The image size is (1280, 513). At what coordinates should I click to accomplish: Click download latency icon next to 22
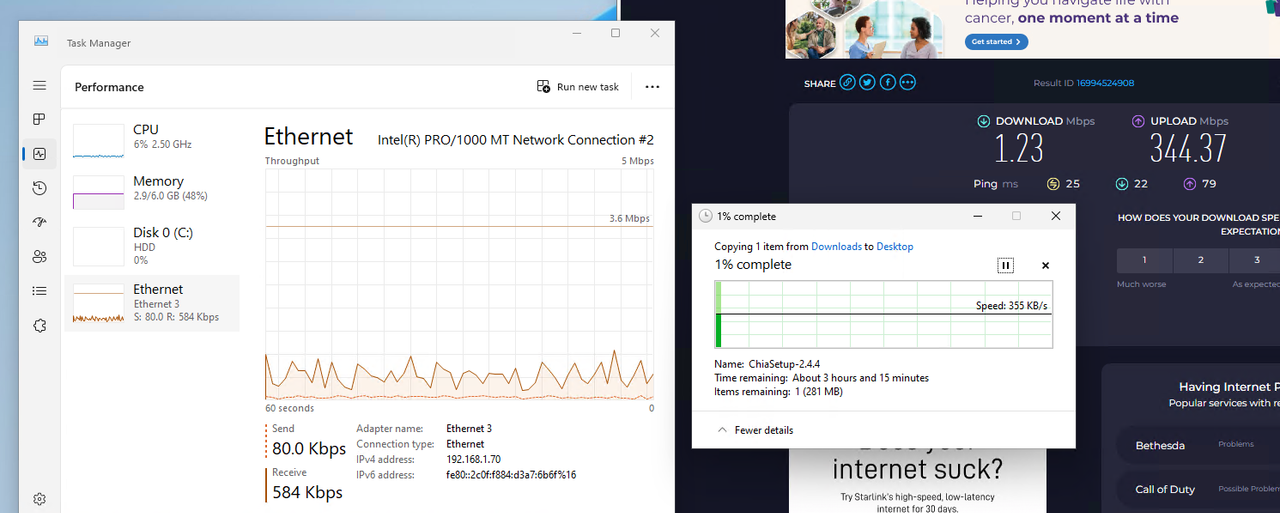(1122, 184)
